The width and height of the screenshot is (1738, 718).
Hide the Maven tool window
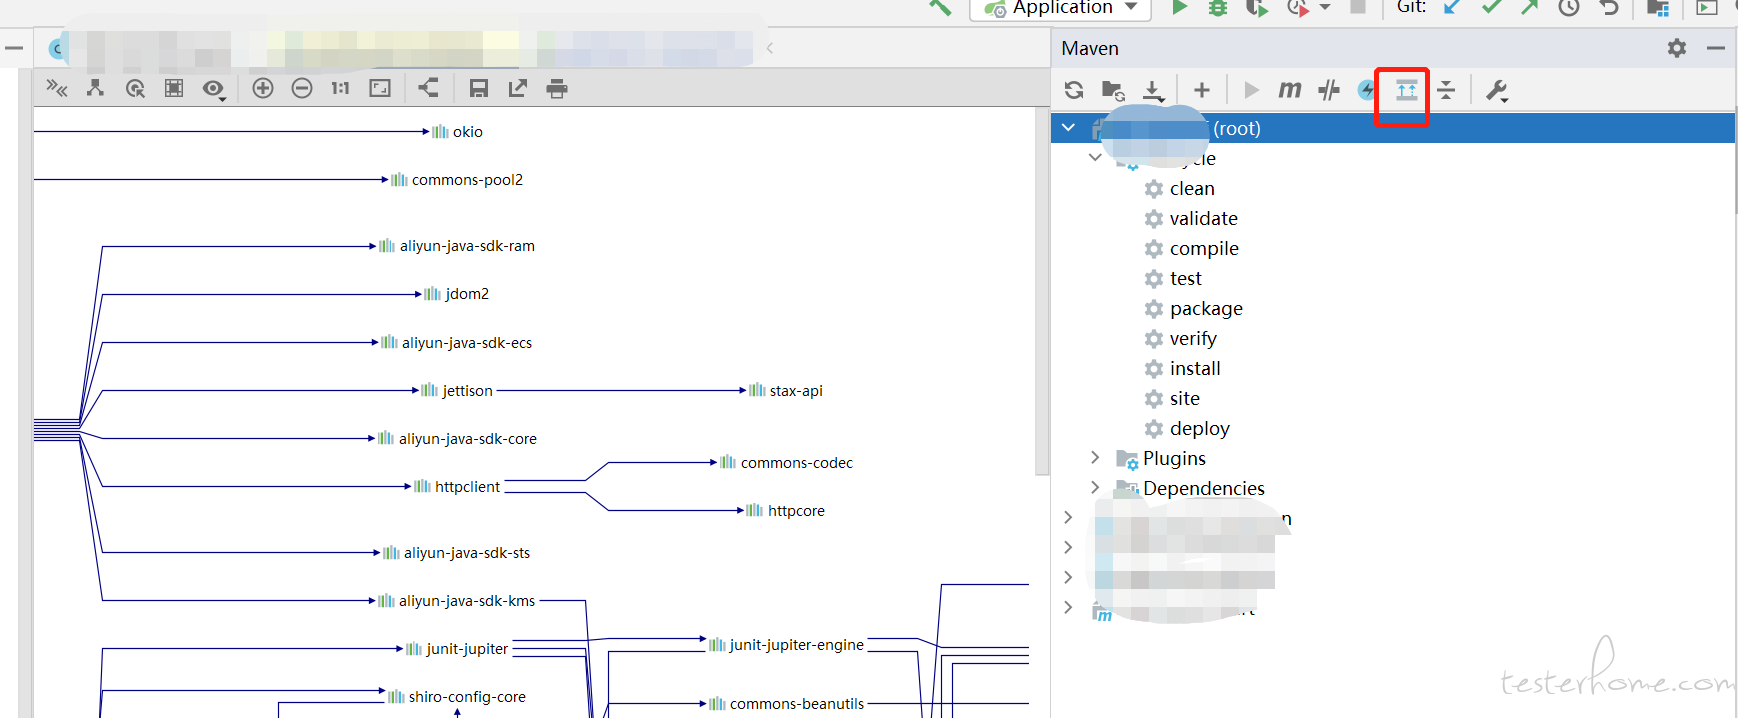coord(1716,48)
